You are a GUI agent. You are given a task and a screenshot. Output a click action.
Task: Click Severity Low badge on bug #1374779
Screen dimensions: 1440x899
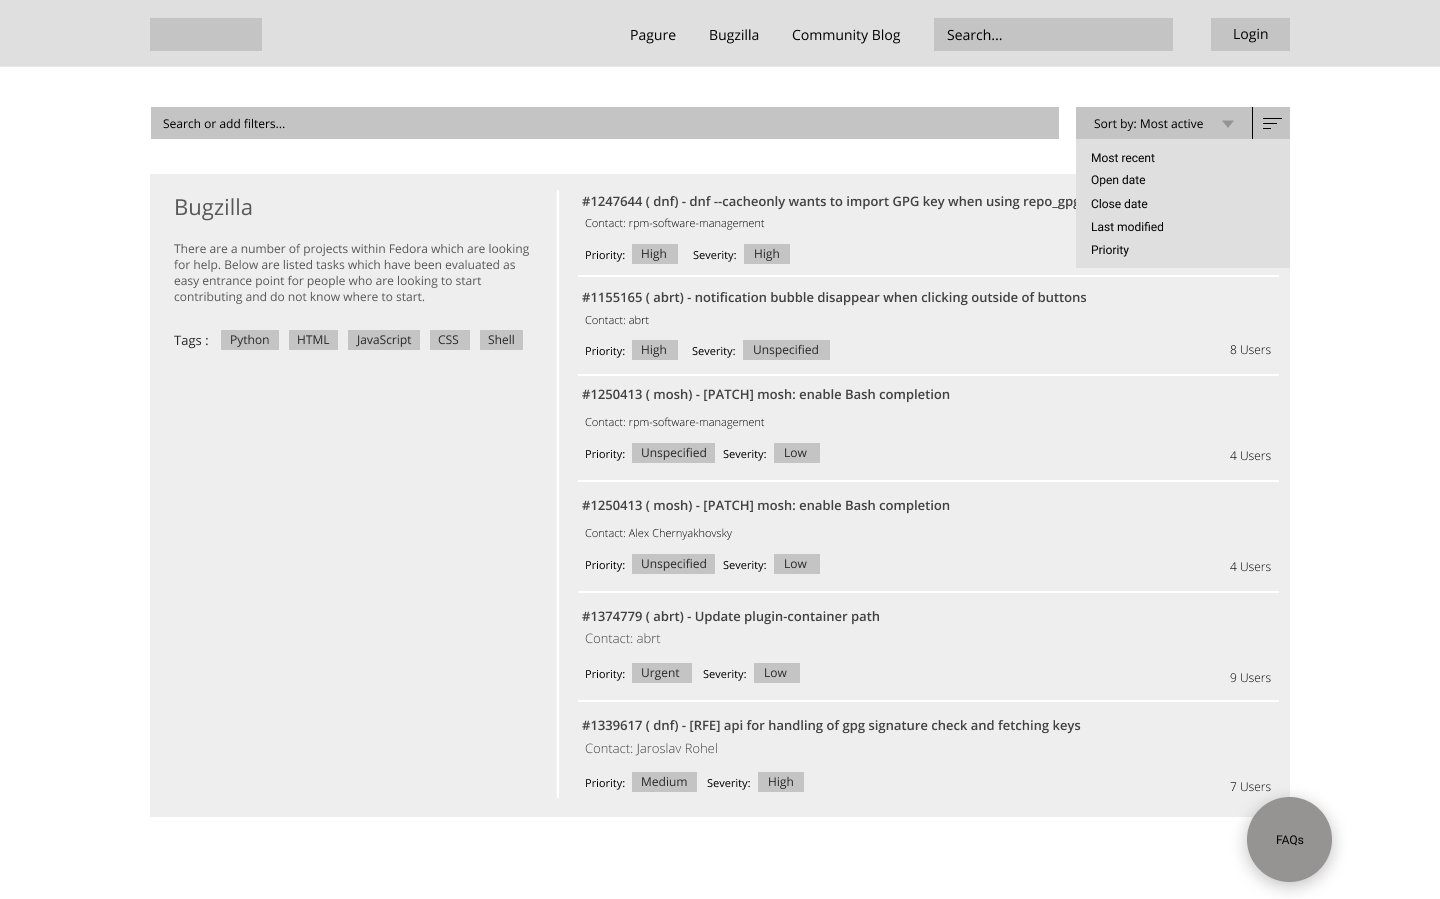point(776,673)
